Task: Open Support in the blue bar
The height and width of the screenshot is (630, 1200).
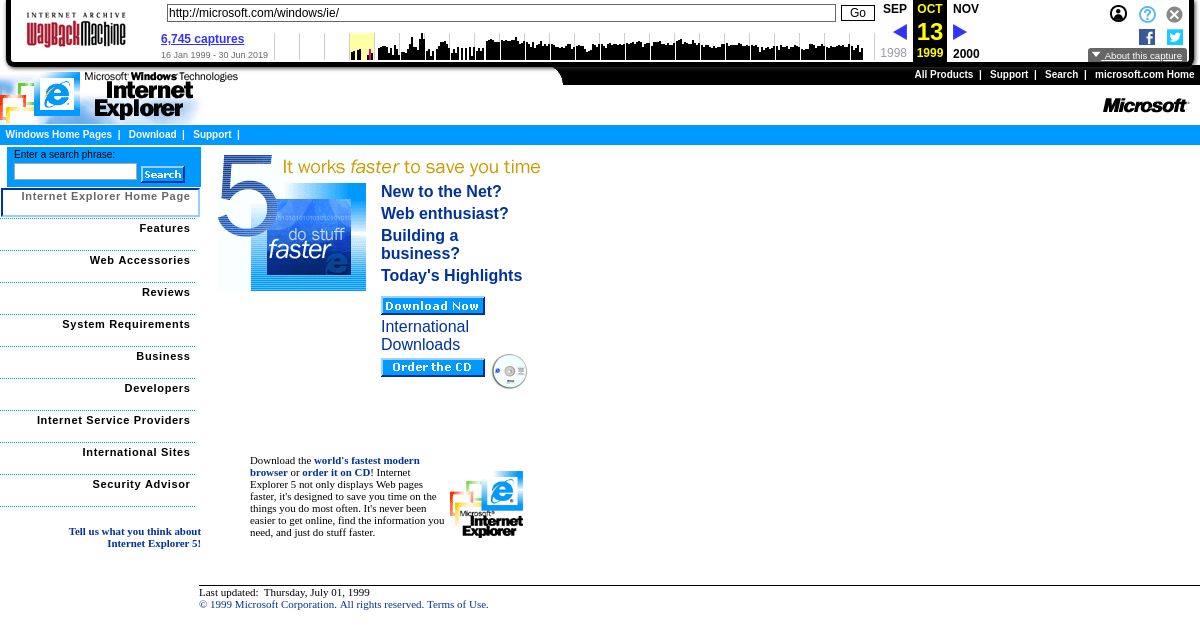Action: click(212, 134)
